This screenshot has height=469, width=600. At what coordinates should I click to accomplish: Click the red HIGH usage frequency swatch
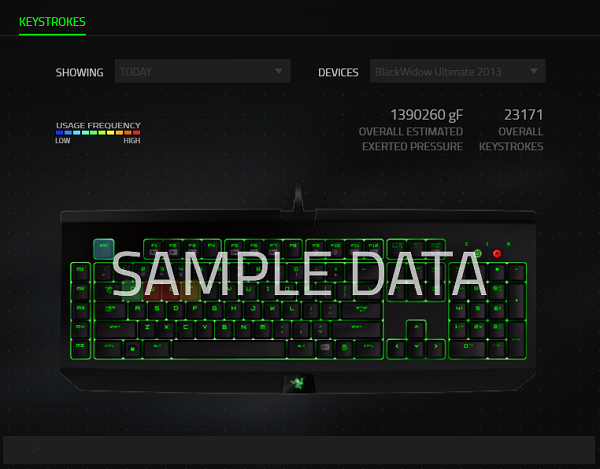136,133
